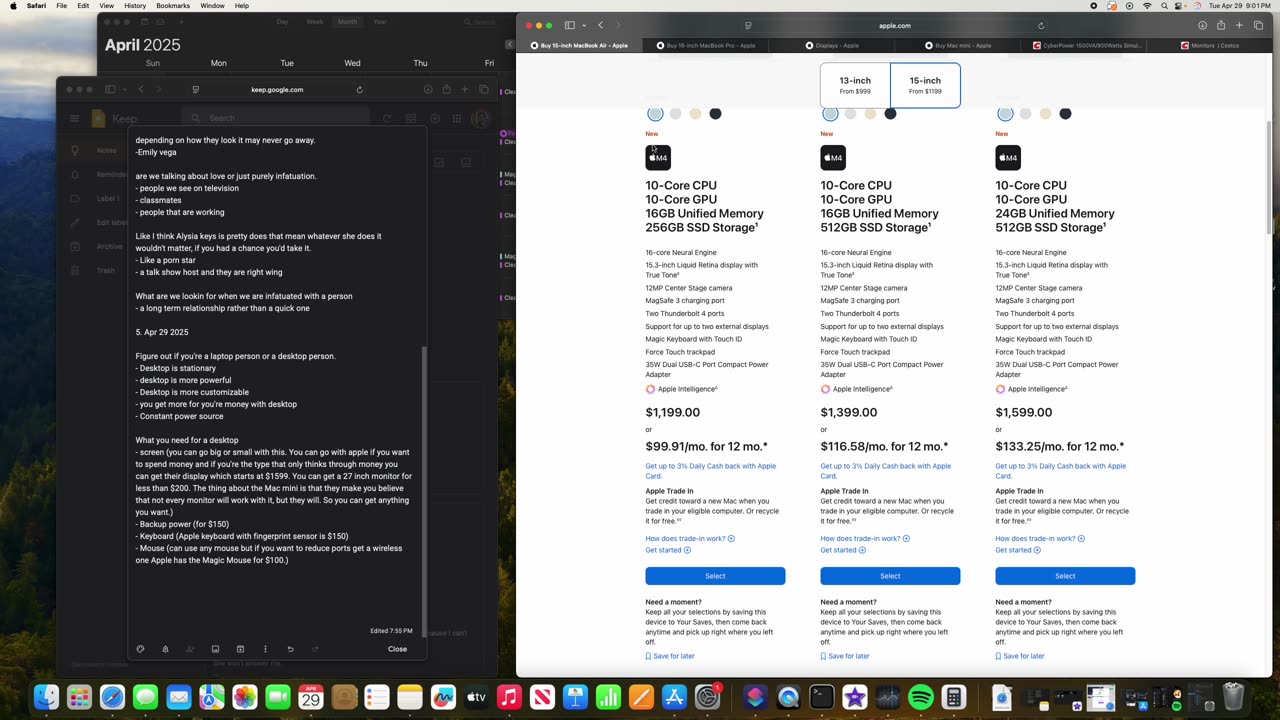Pick Silver color for the middle 512GB model
The height and width of the screenshot is (720, 1280).
[x=850, y=114]
